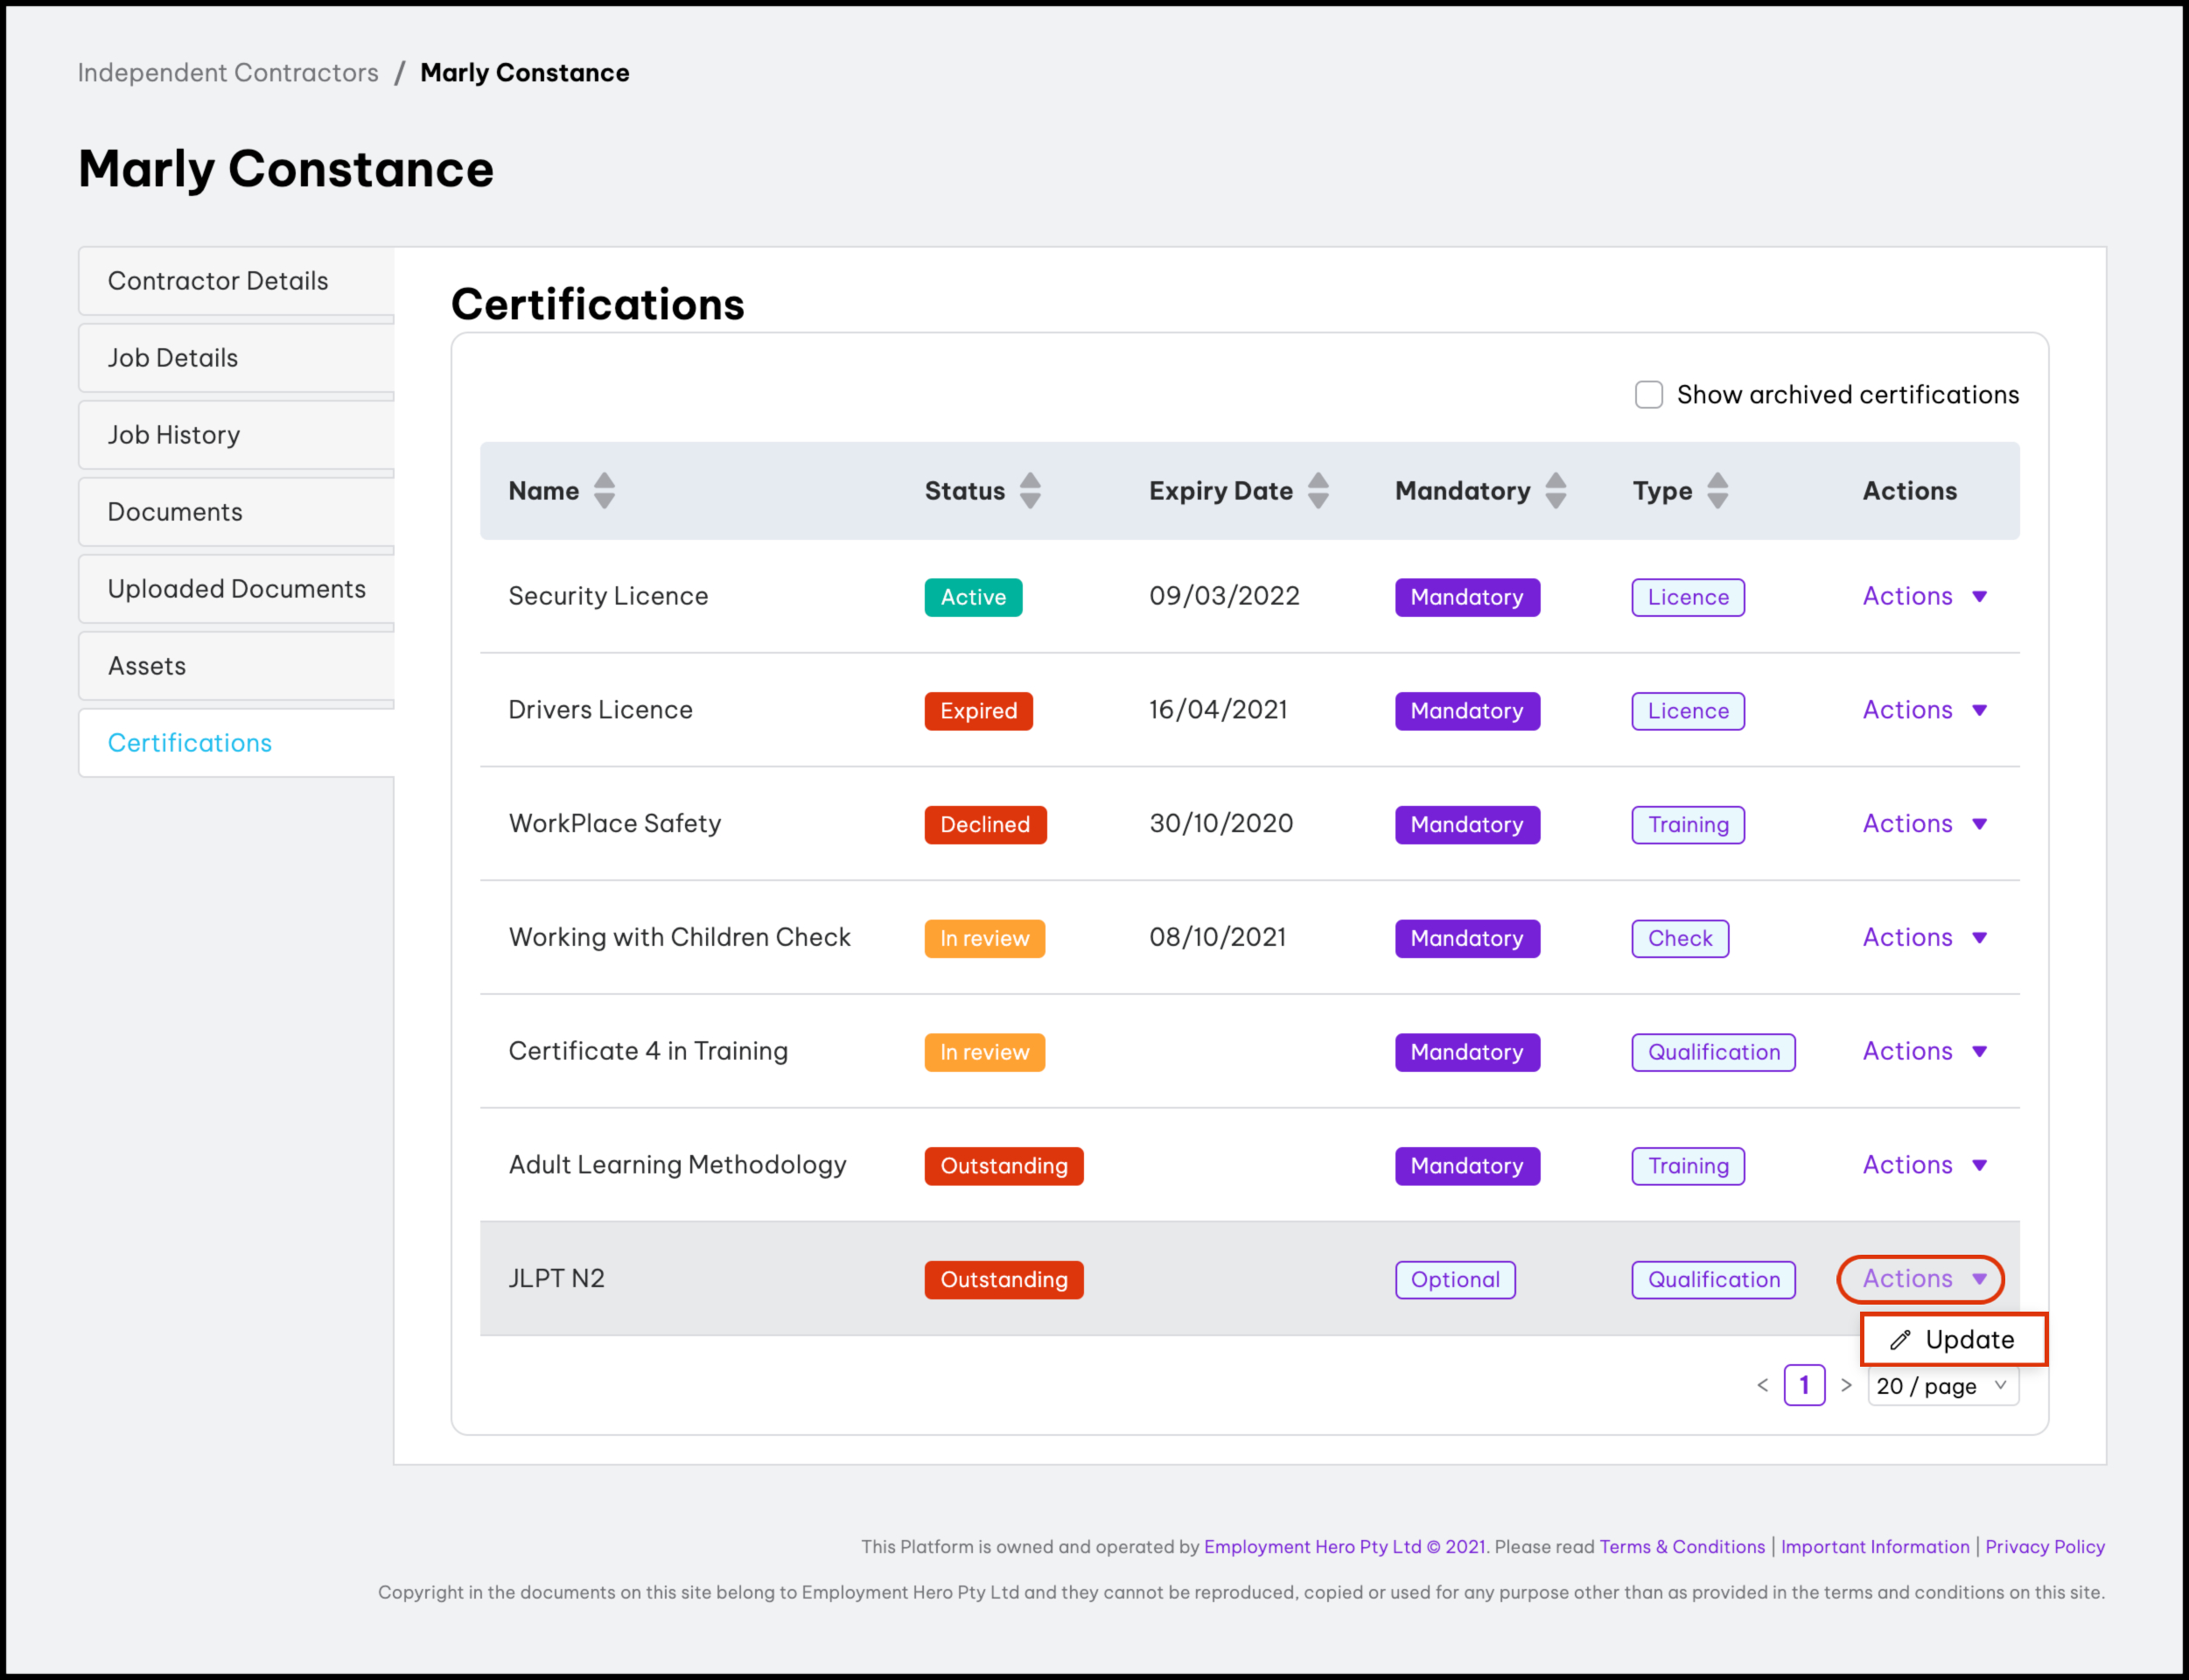Viewport: 2189px width, 1680px height.
Task: Enable Show archived certifications checkbox
Action: 1649,395
